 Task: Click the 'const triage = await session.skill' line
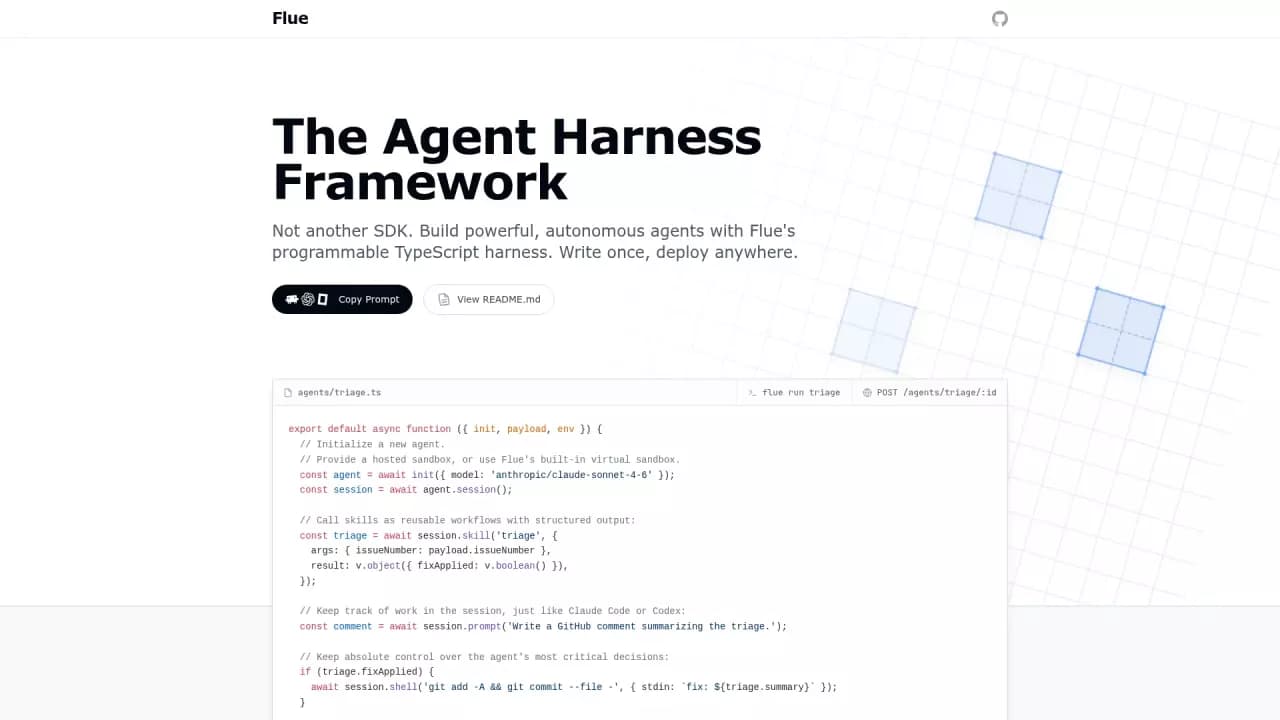428,536
